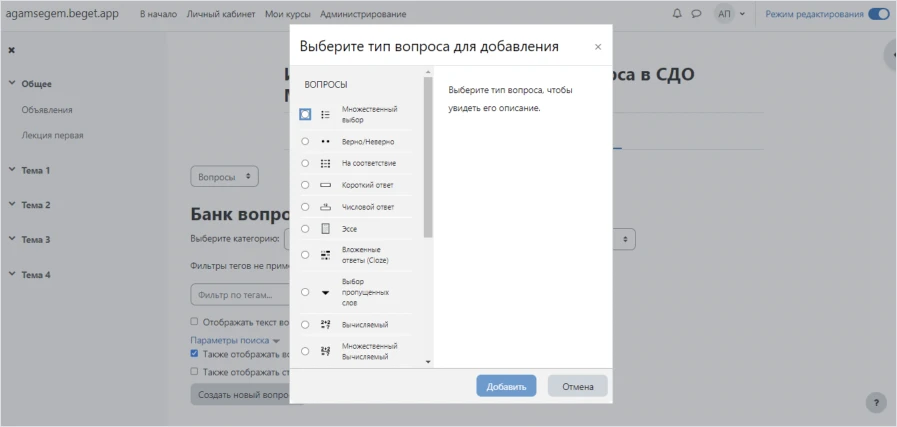Close the question type dialog
The image size is (897, 427).
pos(598,47)
